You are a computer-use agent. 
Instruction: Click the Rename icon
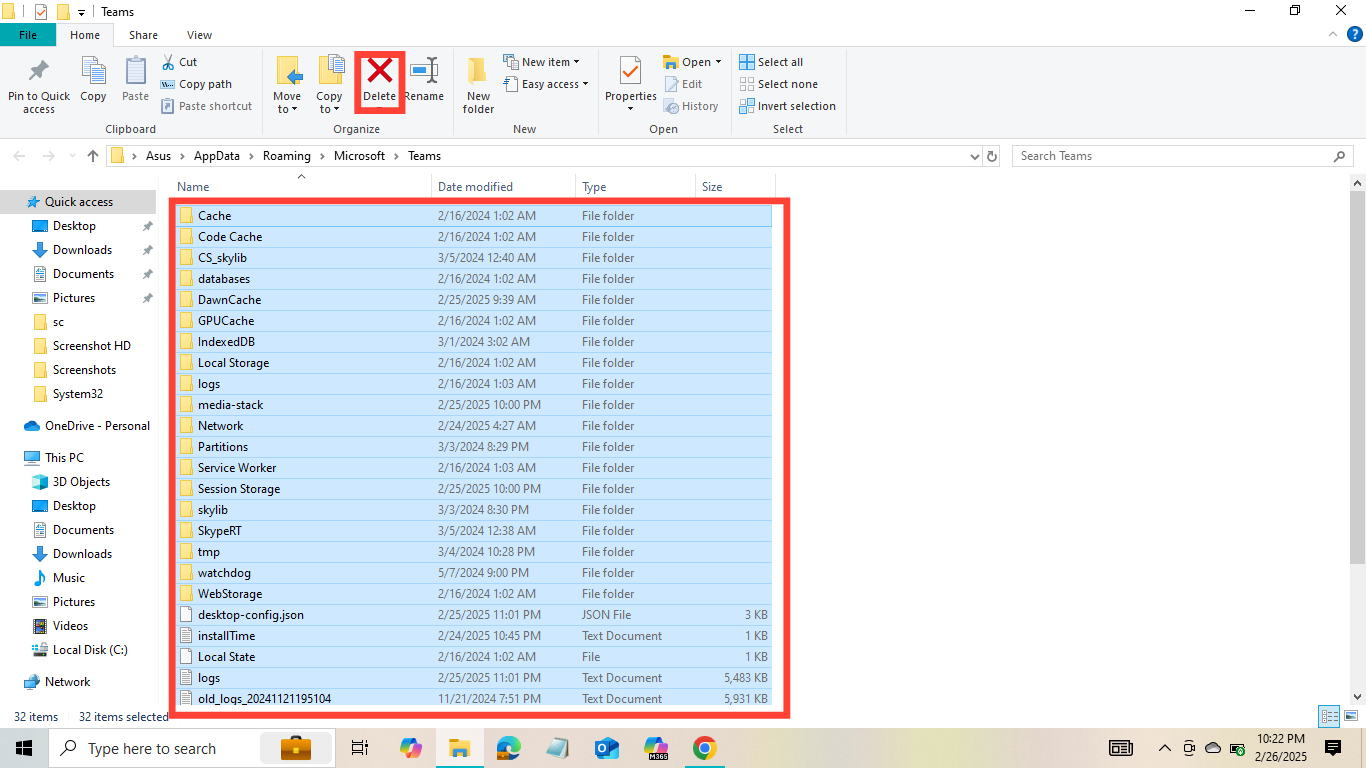tap(424, 82)
